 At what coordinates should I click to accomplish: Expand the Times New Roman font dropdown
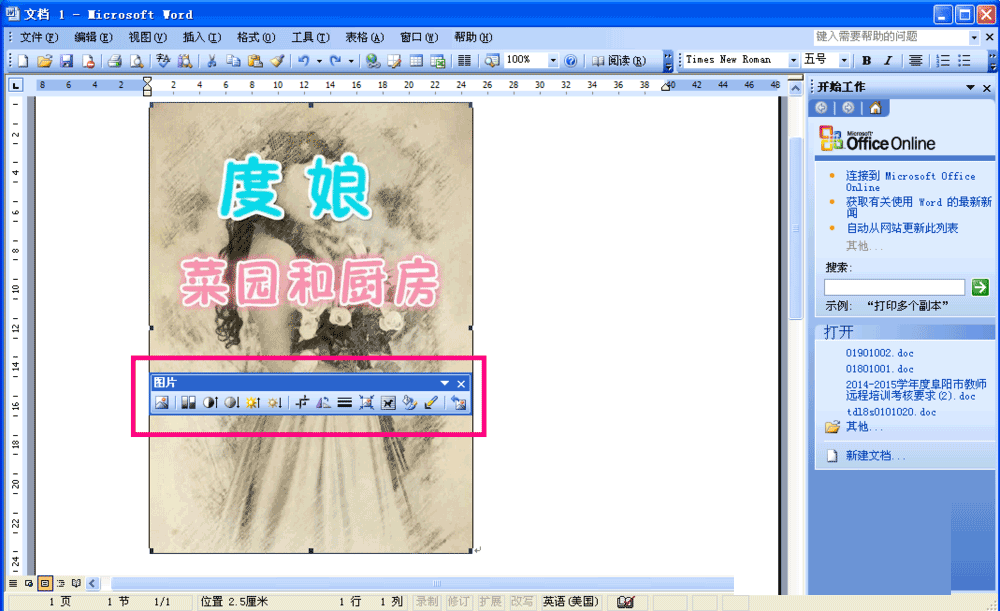click(794, 61)
